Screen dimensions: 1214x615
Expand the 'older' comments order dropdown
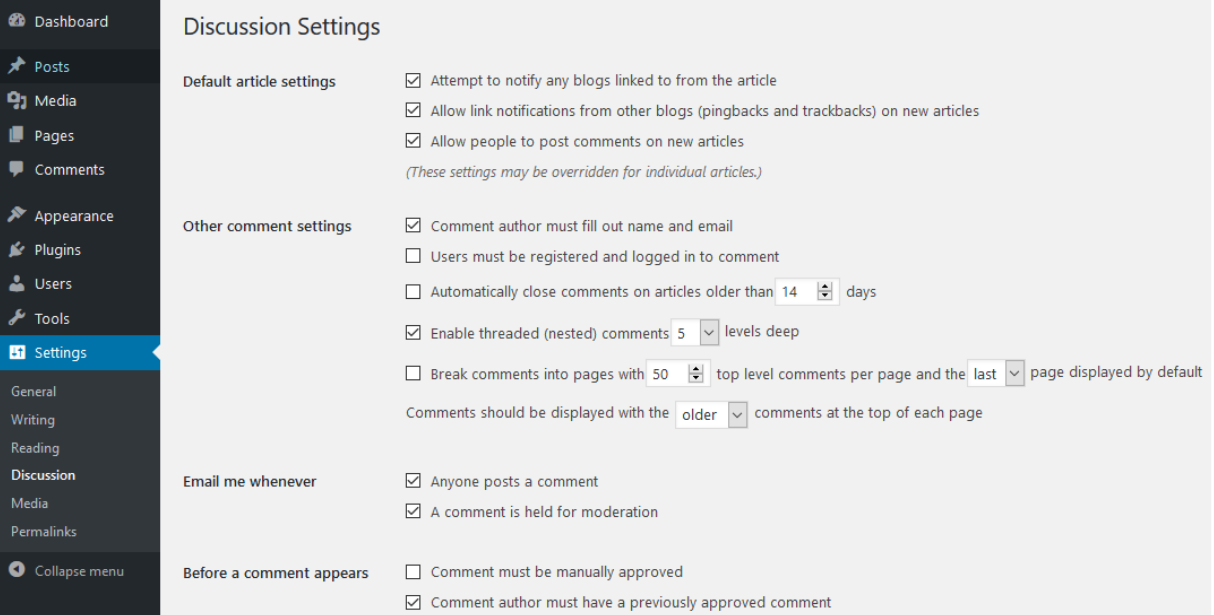click(711, 414)
